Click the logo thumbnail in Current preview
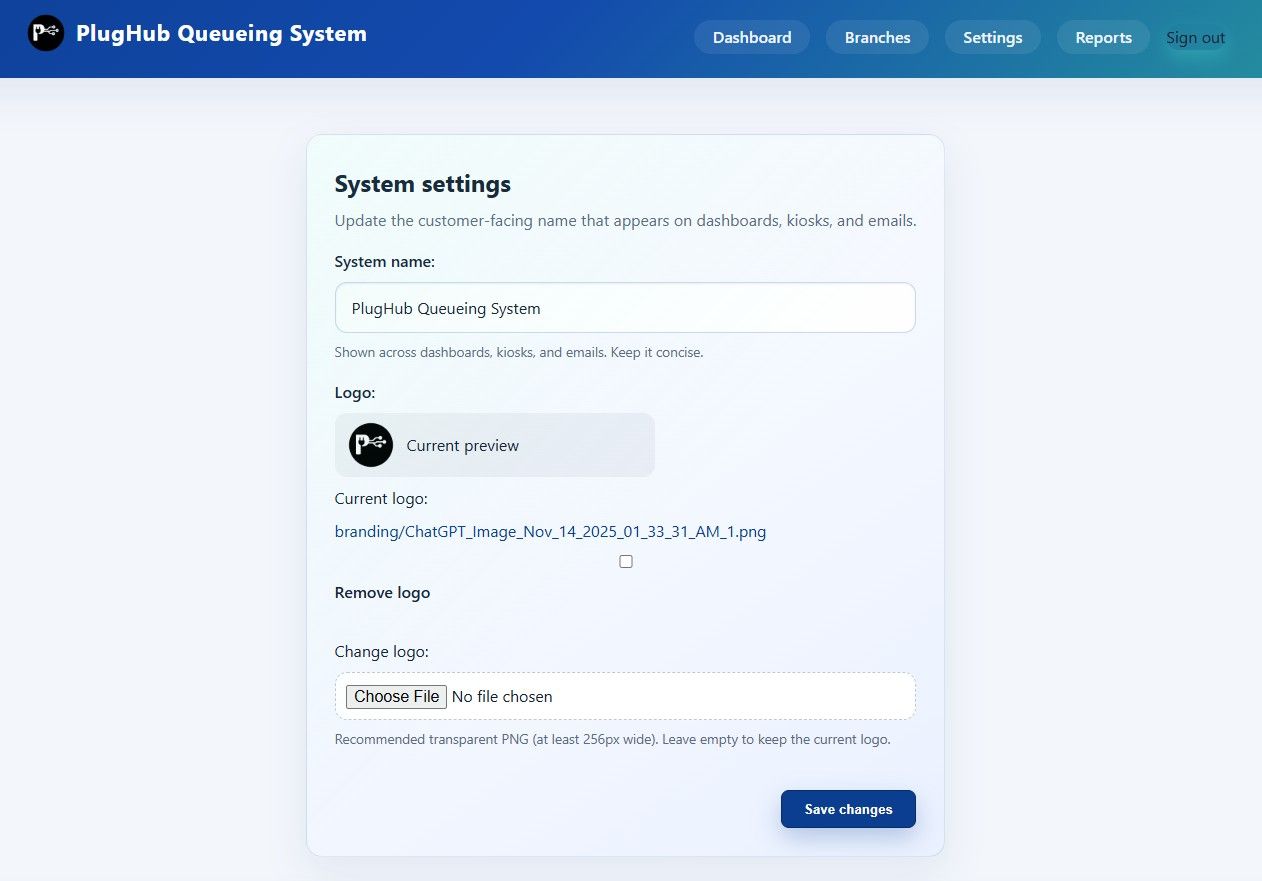Image resolution: width=1262 pixels, height=881 pixels. [371, 445]
